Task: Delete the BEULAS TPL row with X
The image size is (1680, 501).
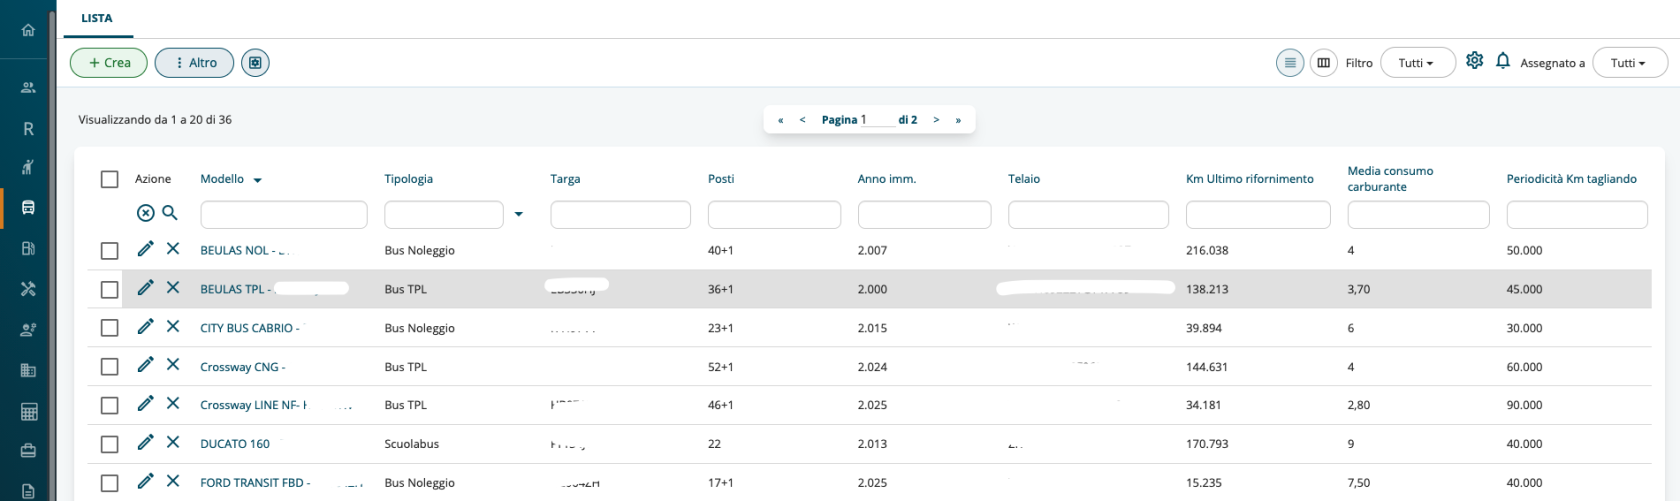Action: click(x=173, y=288)
